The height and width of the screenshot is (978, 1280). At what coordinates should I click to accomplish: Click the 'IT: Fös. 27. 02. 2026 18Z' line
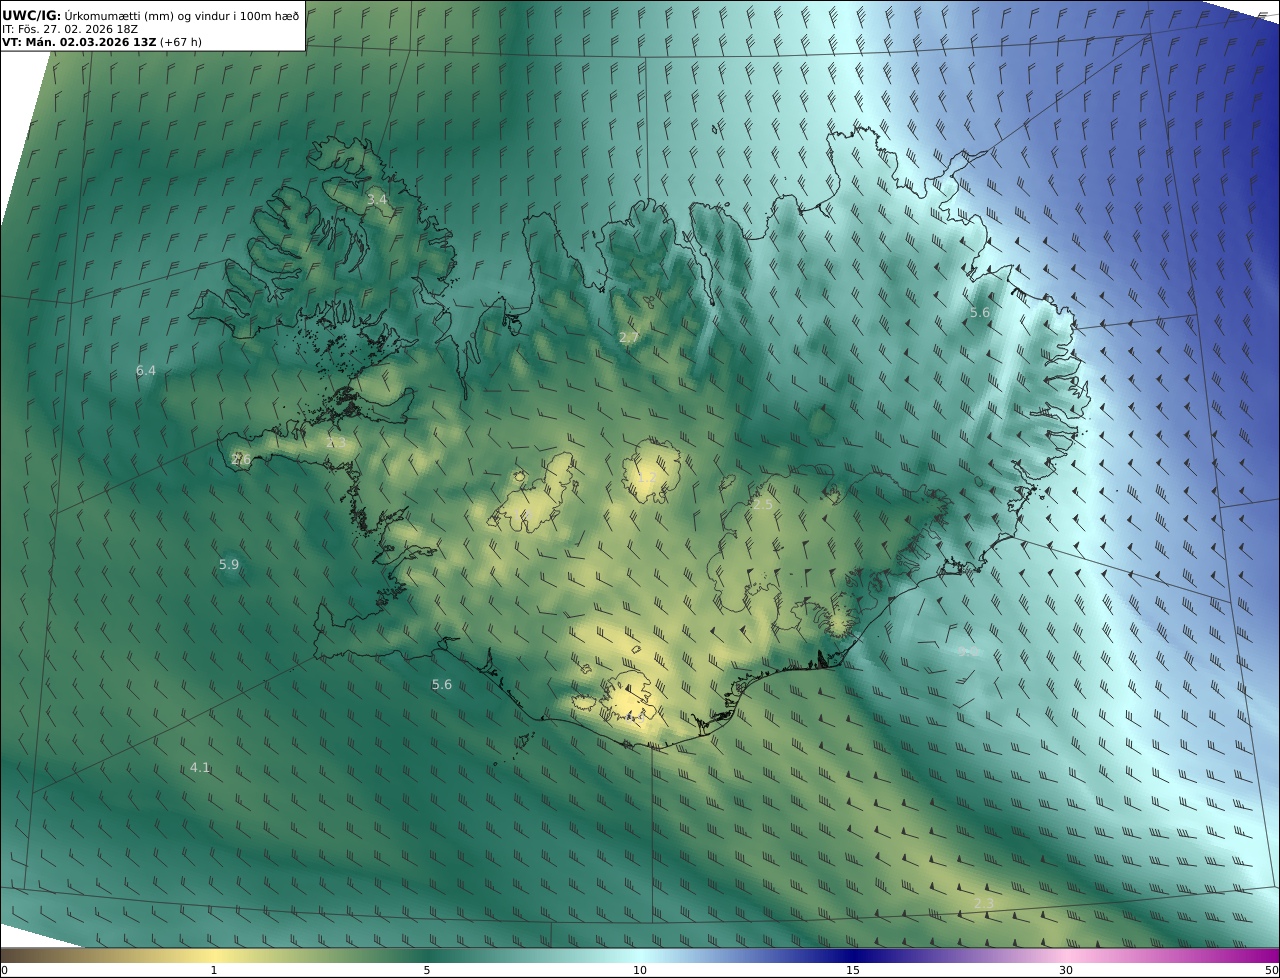(70, 30)
